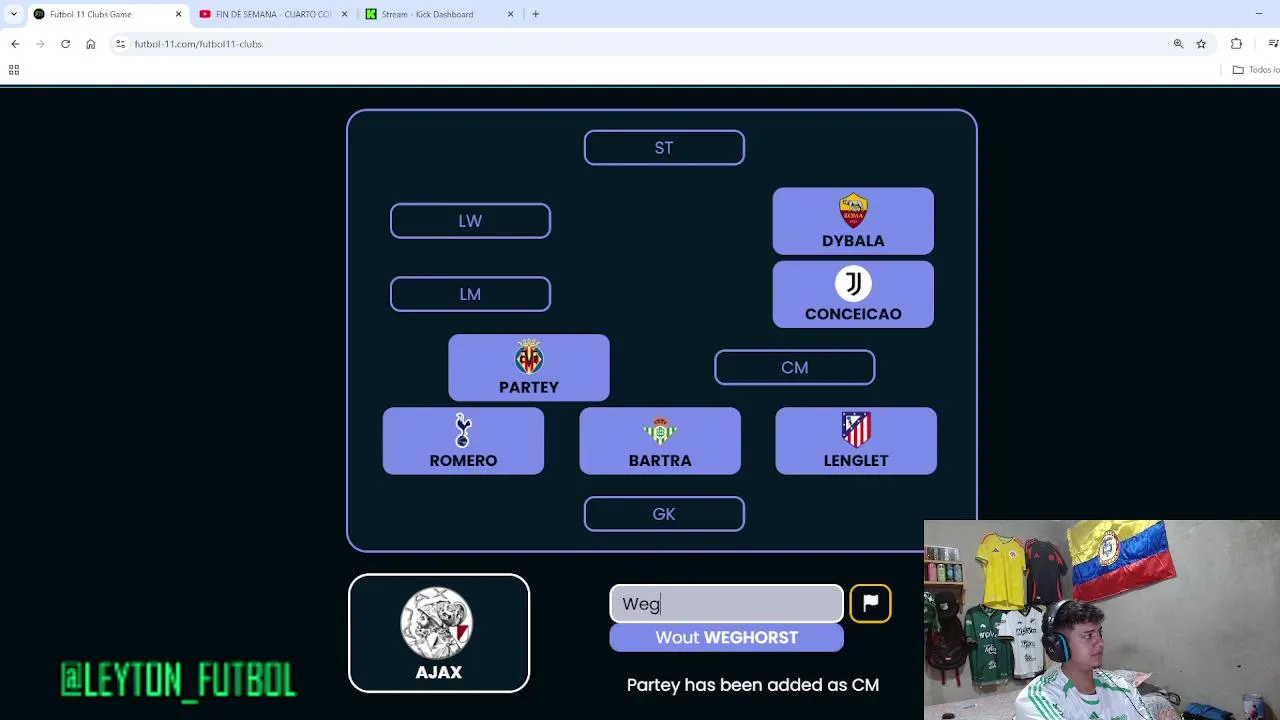Minimize the browser window

click(1258, 14)
